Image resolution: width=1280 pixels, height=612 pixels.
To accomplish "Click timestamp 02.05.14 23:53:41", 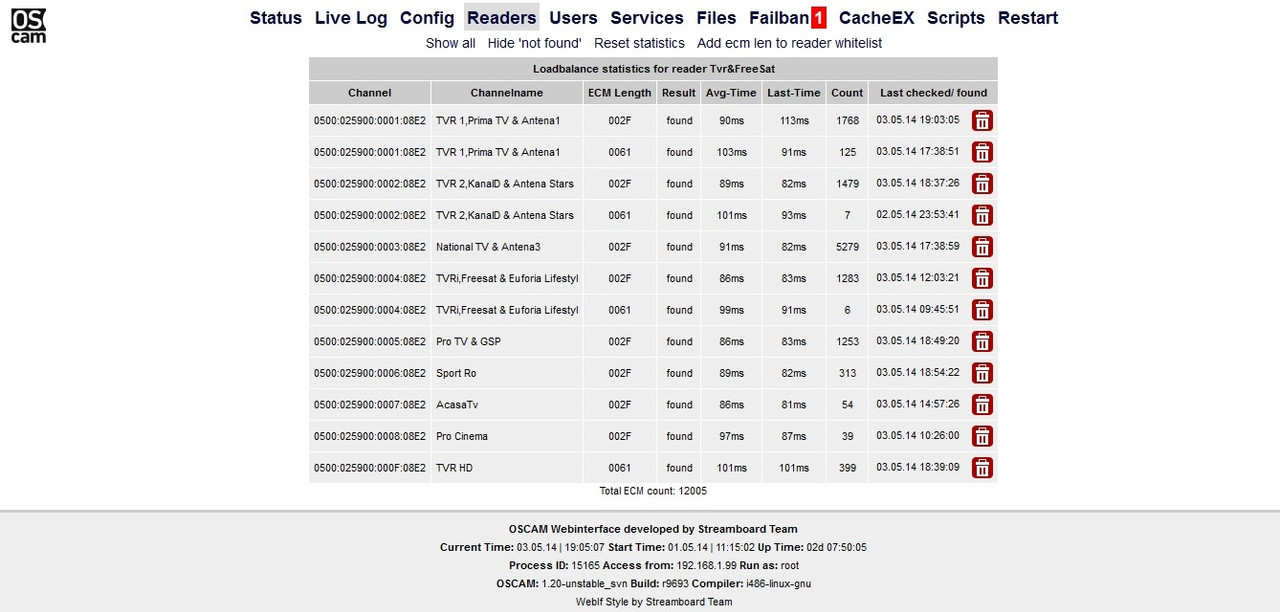I will click(918, 215).
